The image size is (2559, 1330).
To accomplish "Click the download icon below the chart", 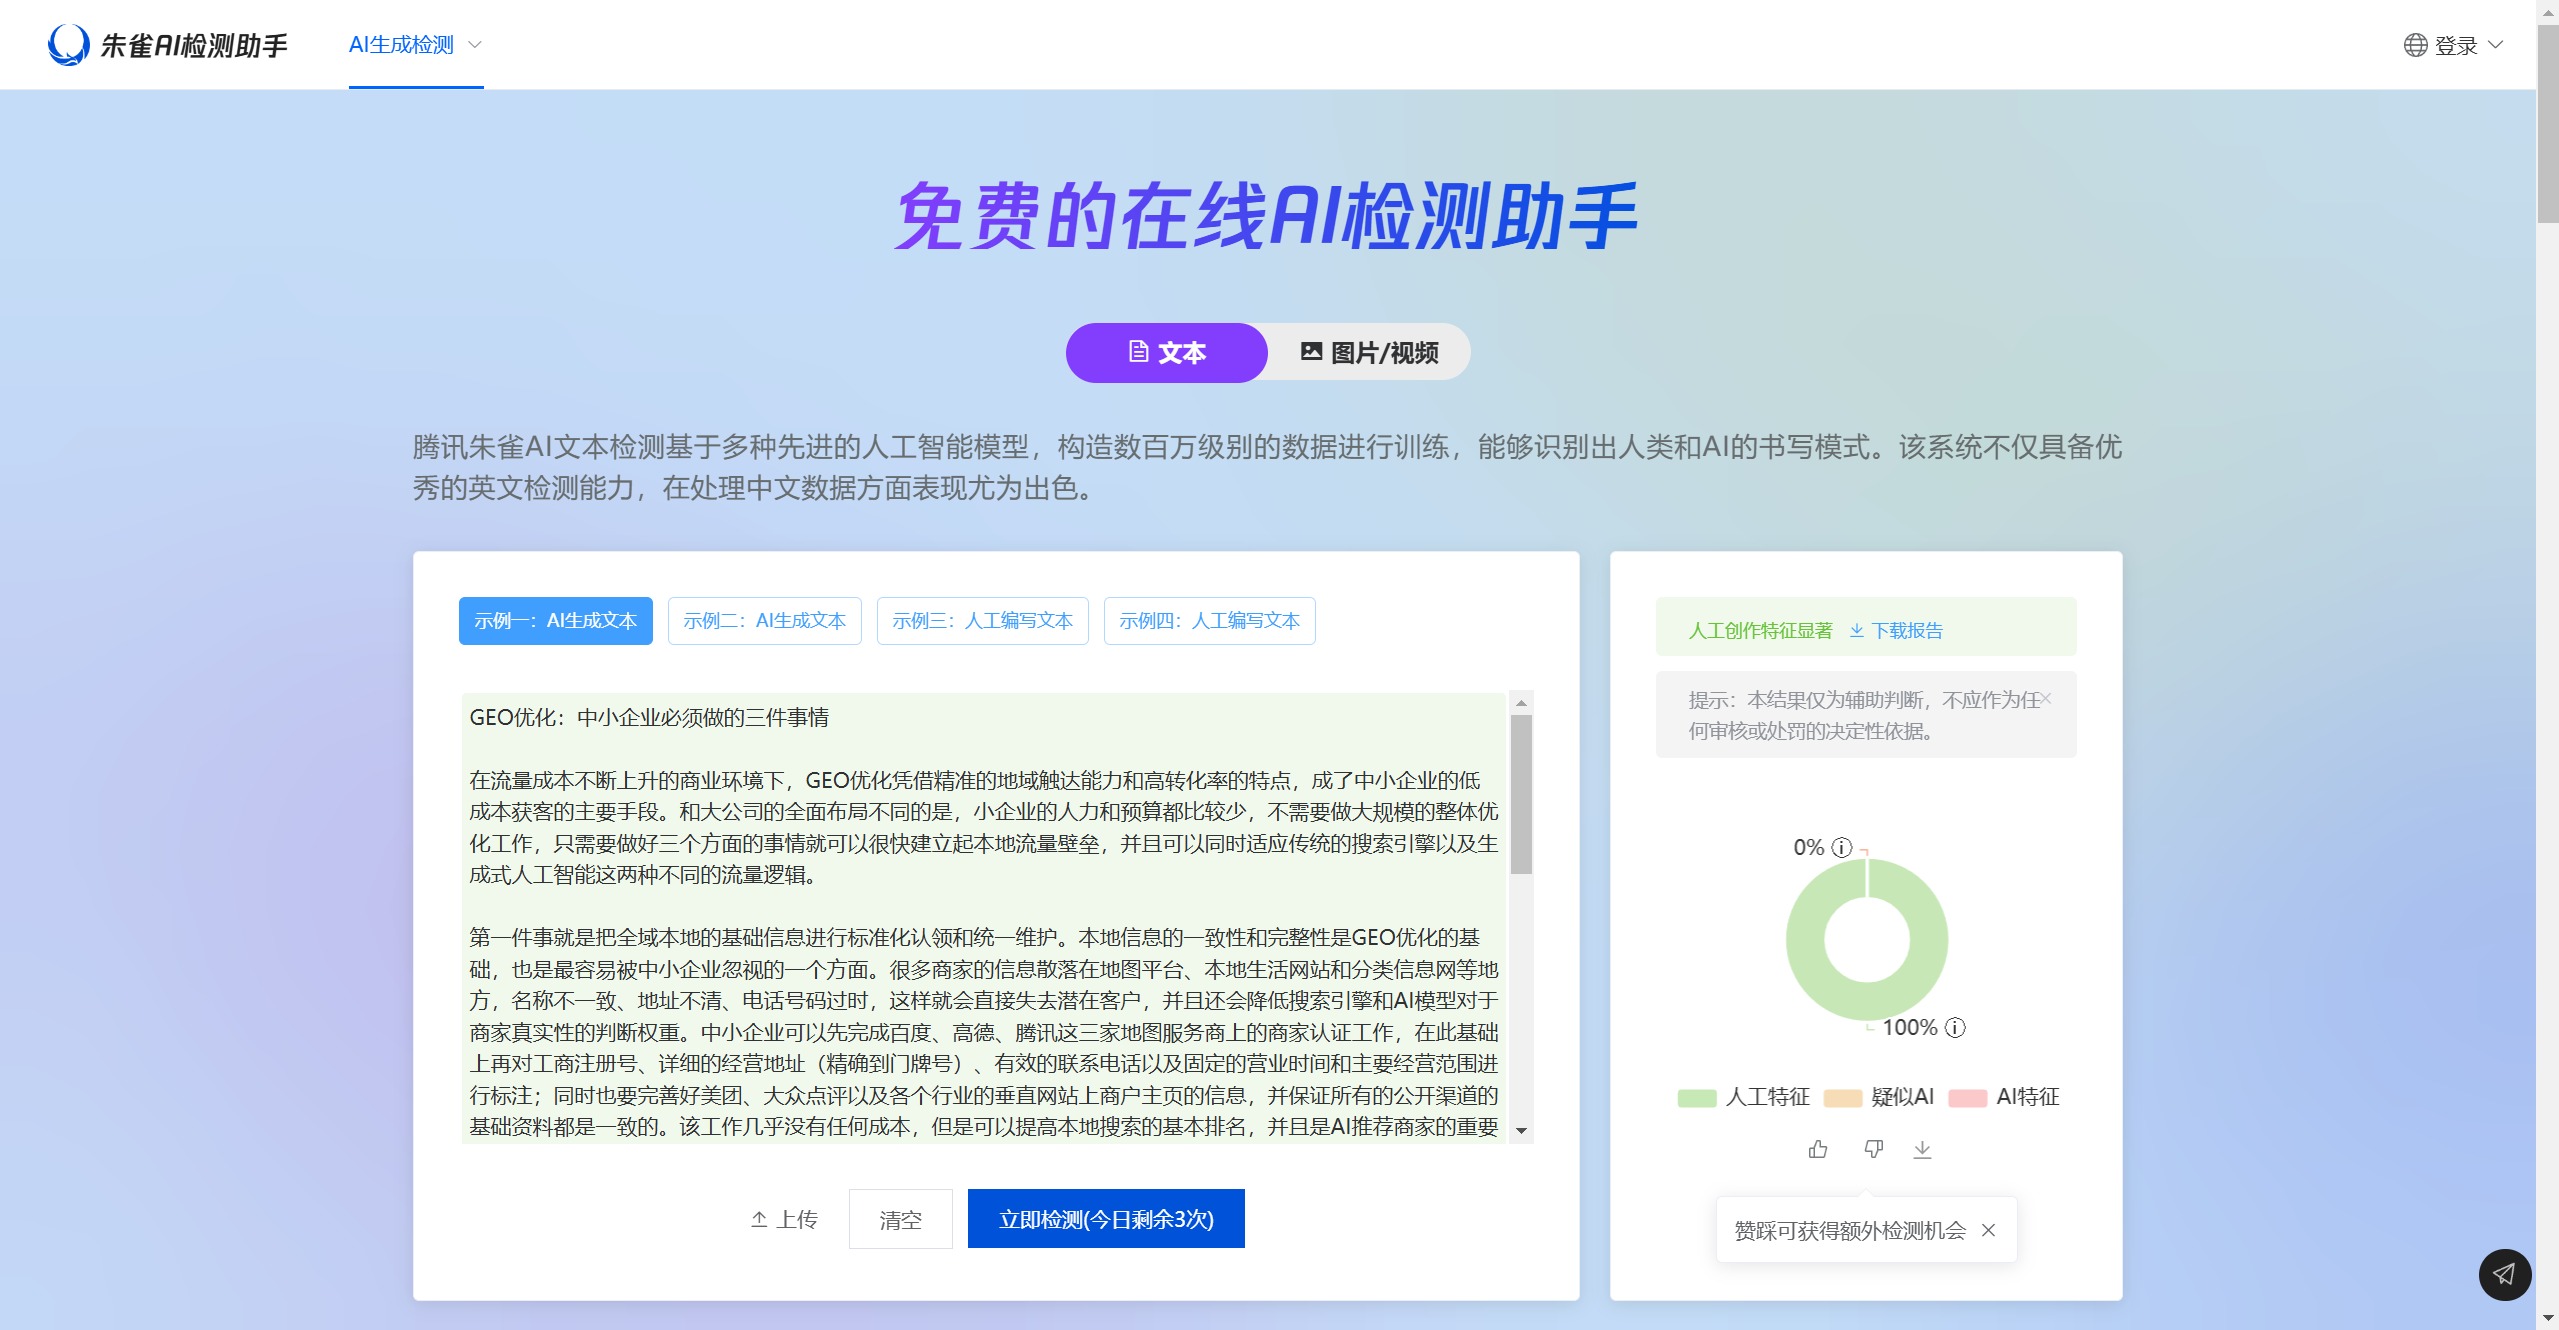I will click(1922, 1149).
